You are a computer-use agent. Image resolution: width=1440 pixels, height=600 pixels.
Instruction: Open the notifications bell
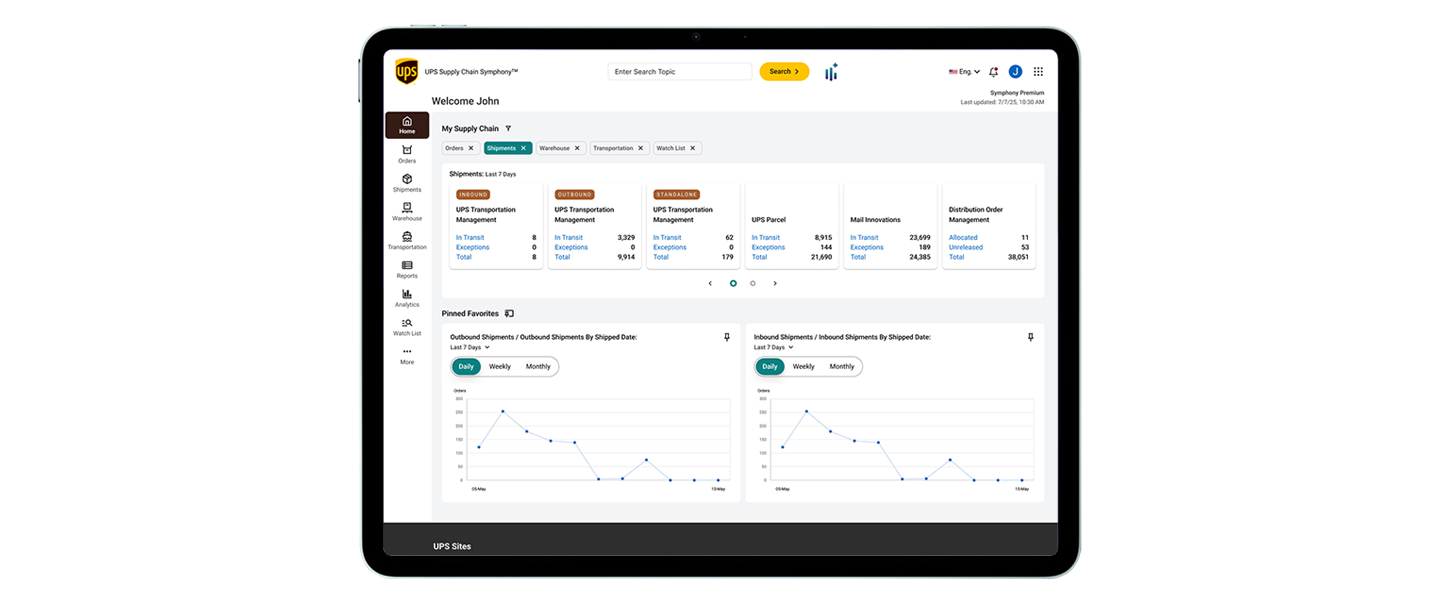993,72
